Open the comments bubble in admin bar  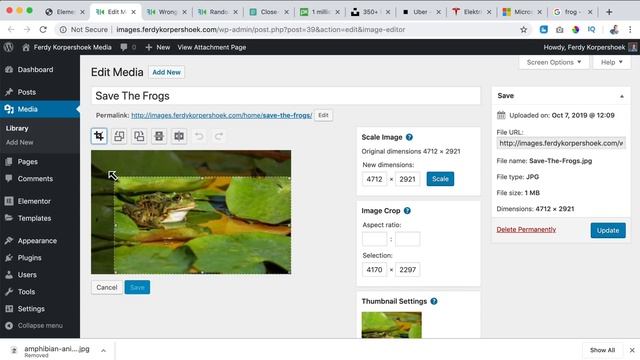pos(128,47)
